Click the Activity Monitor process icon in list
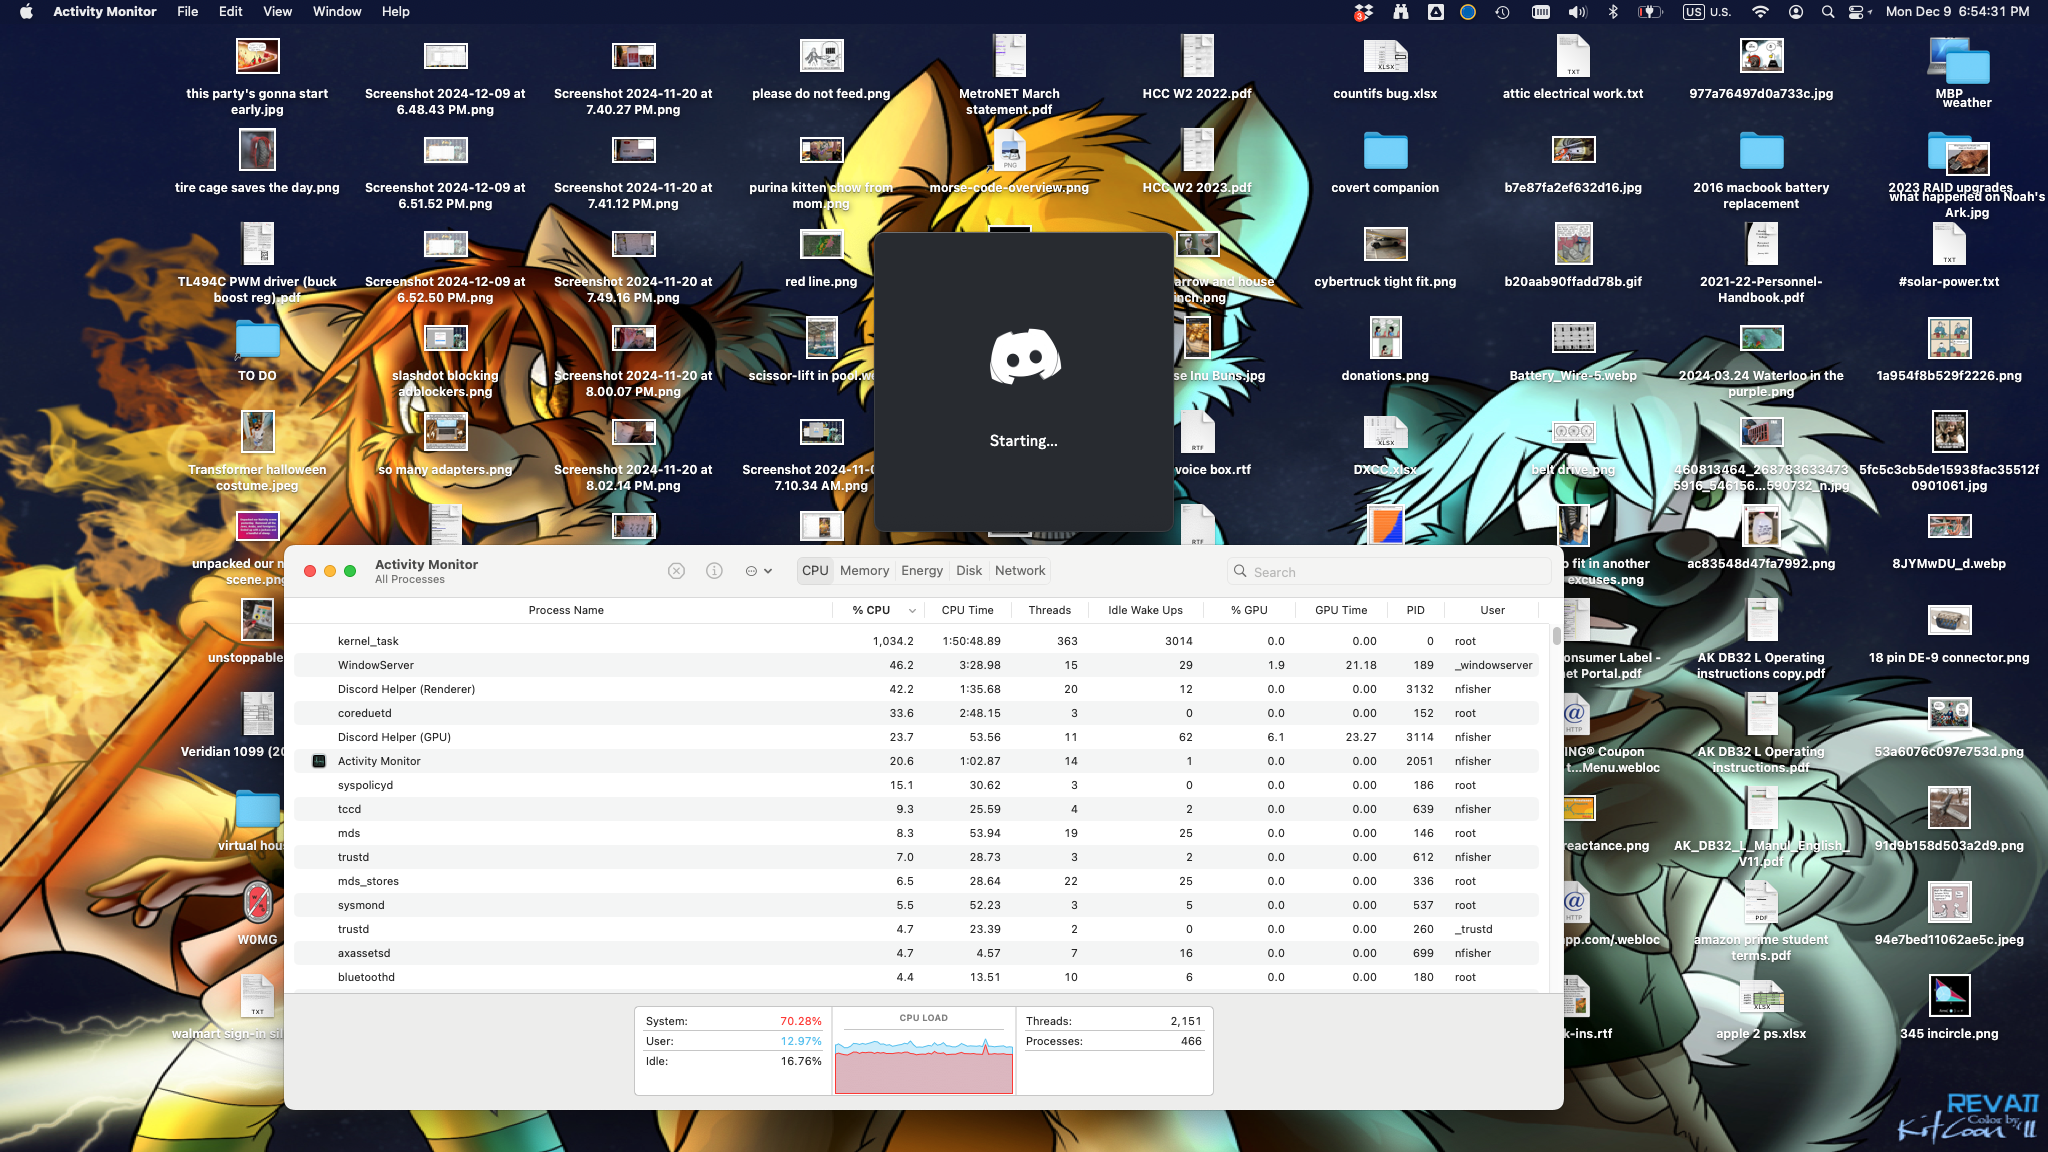The width and height of the screenshot is (2048, 1152). [x=319, y=761]
